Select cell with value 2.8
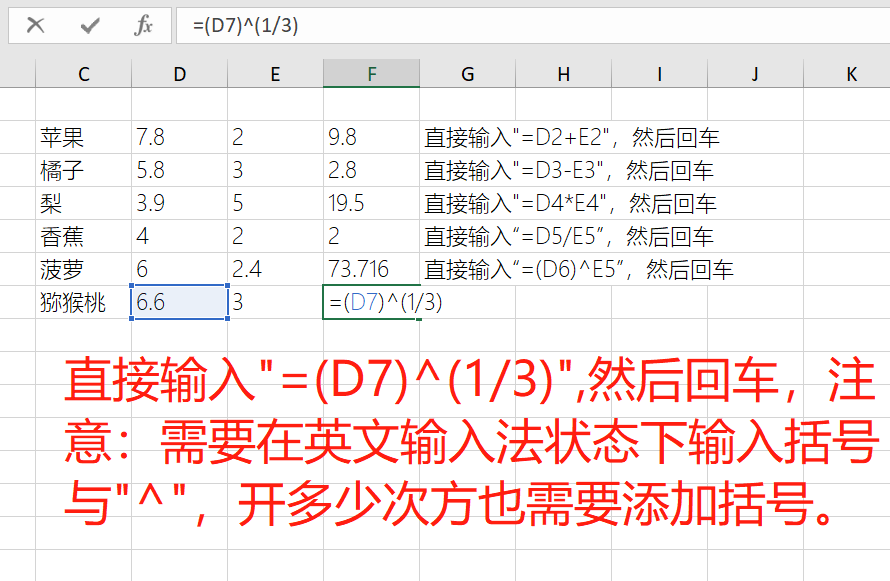890x581 pixels. coord(371,170)
